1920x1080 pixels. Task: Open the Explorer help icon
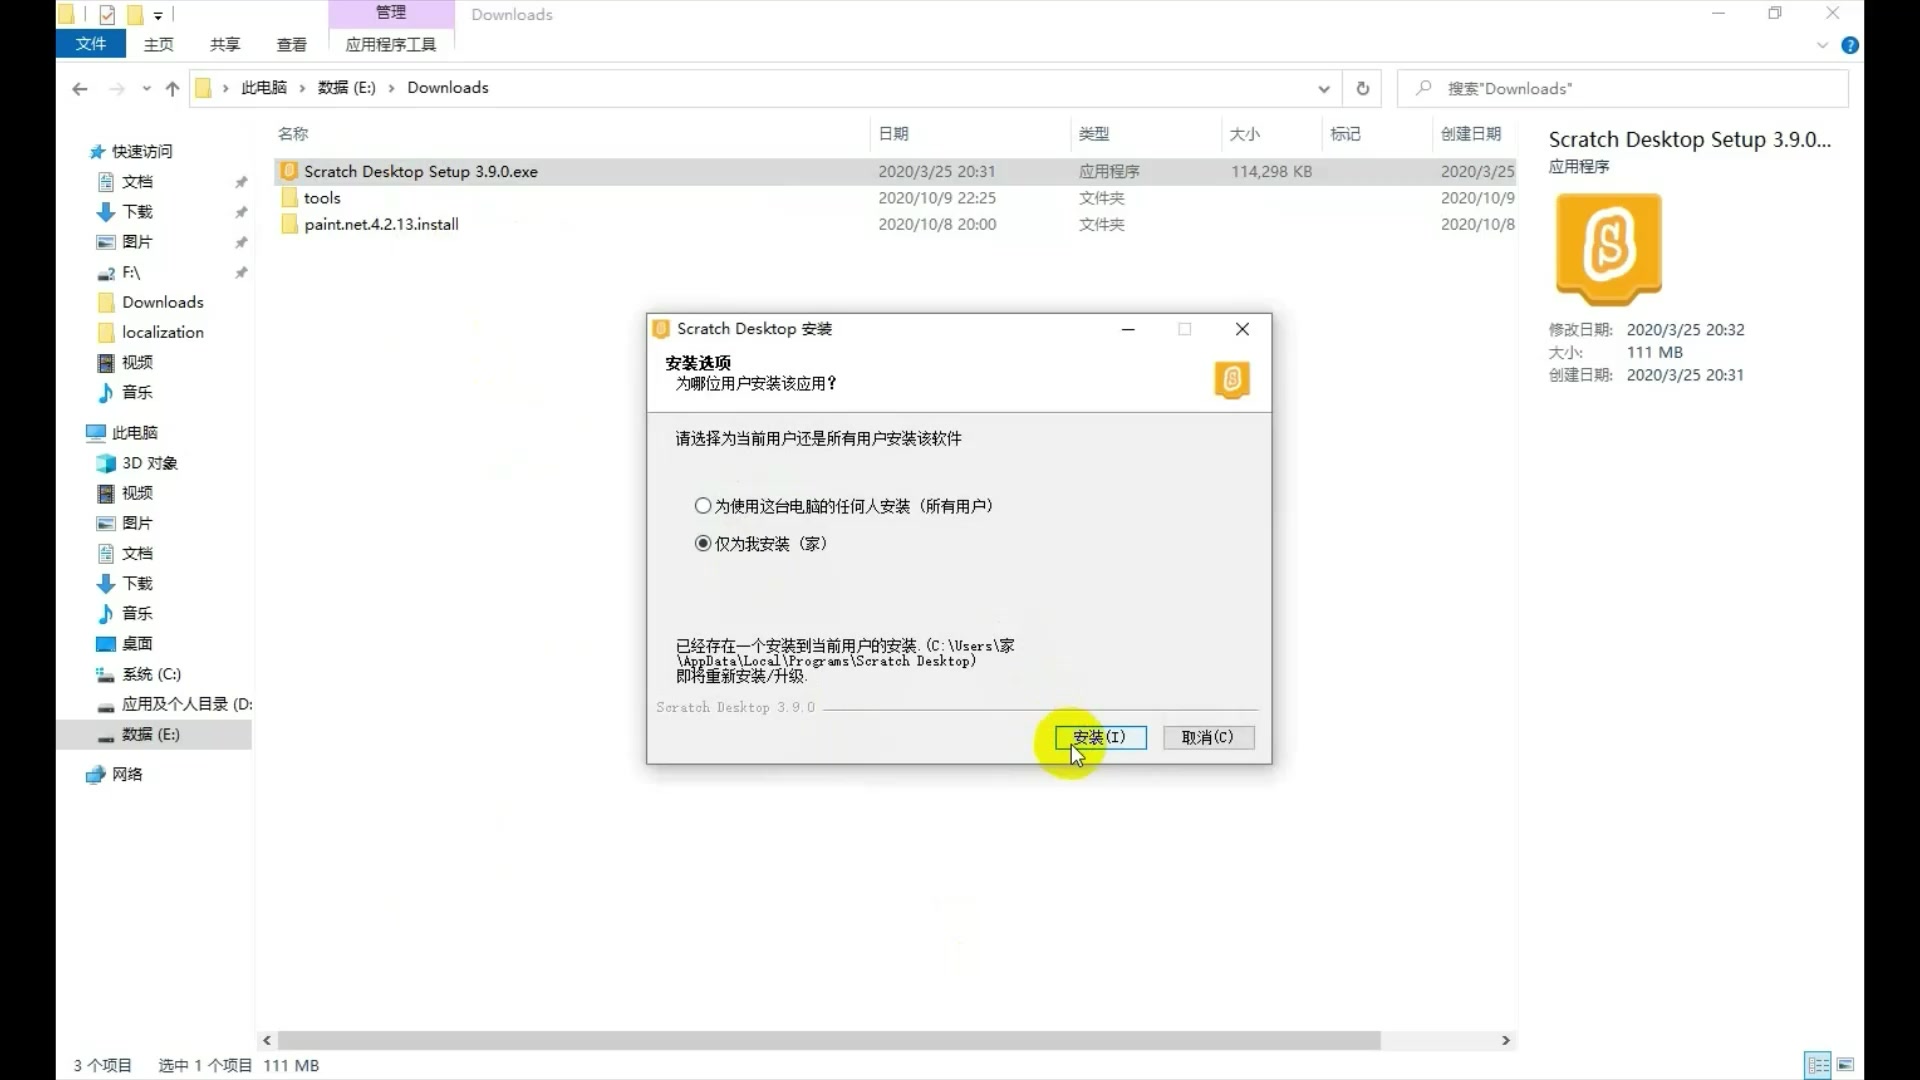[1850, 45]
